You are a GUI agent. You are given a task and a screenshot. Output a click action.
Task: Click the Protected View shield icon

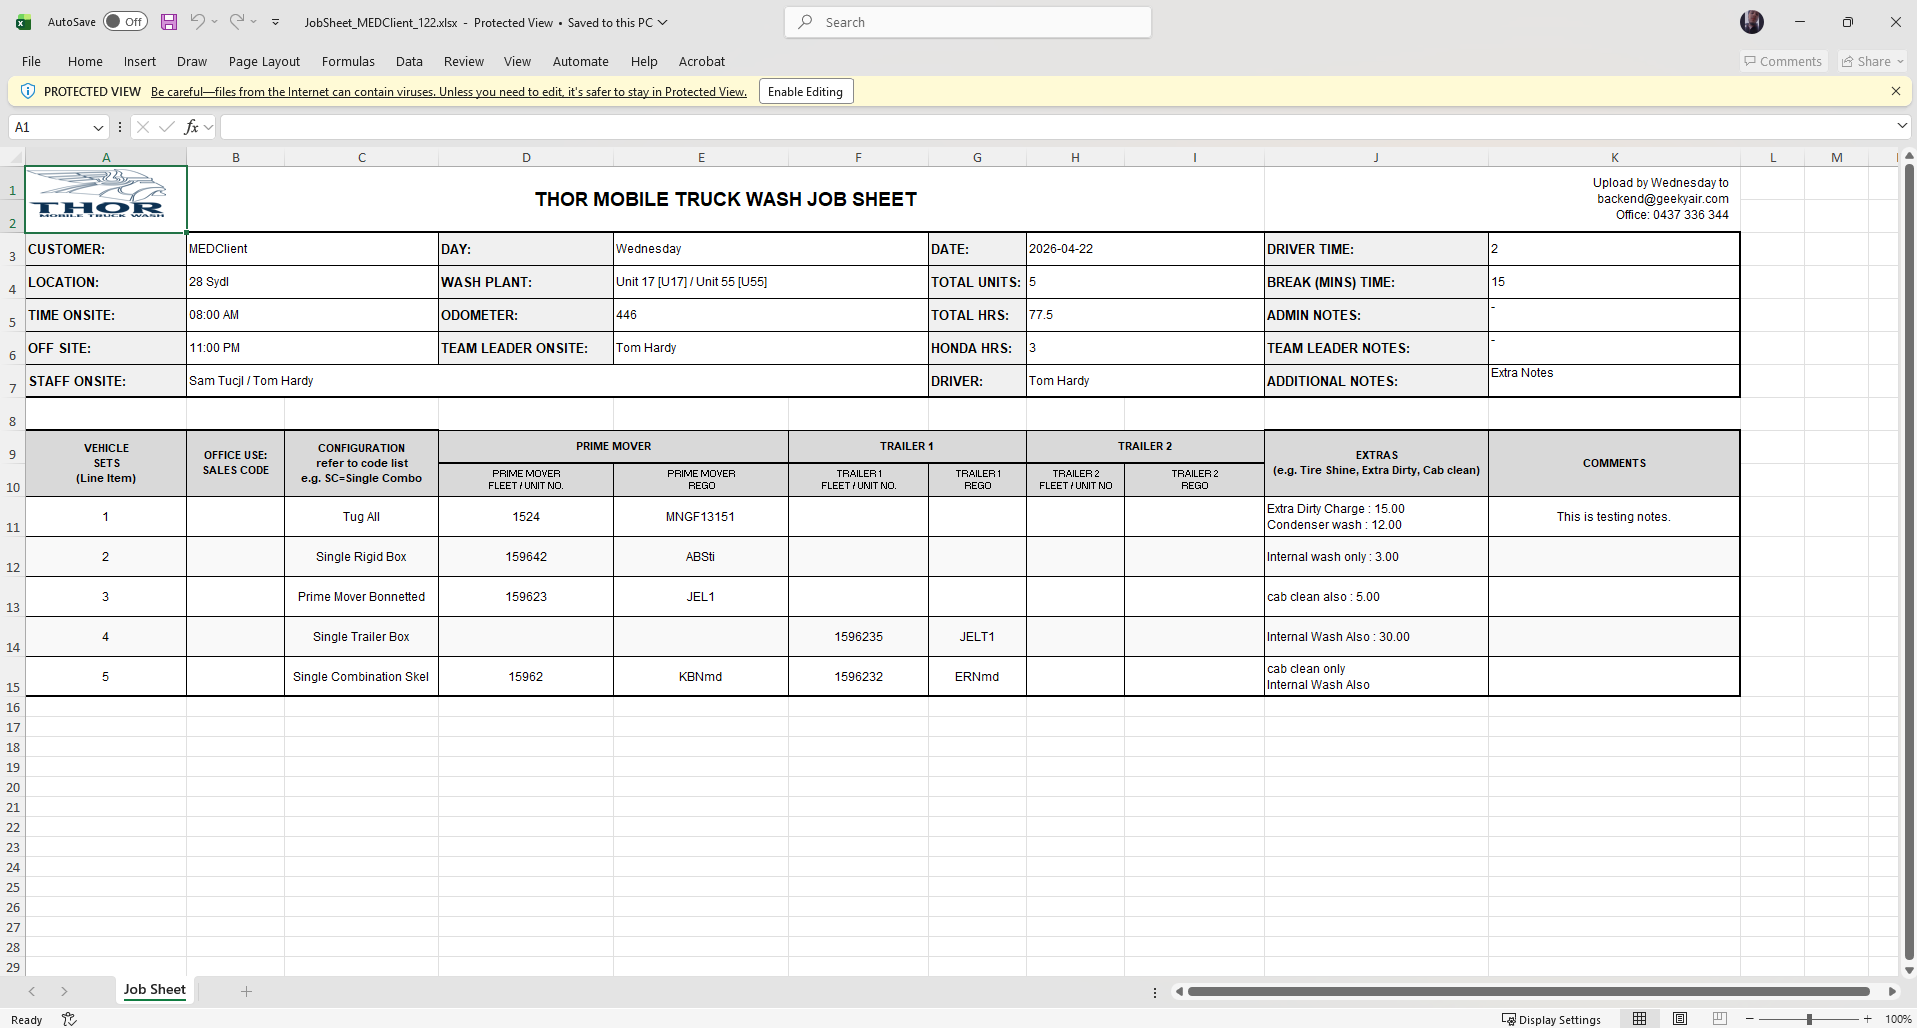[x=28, y=91]
